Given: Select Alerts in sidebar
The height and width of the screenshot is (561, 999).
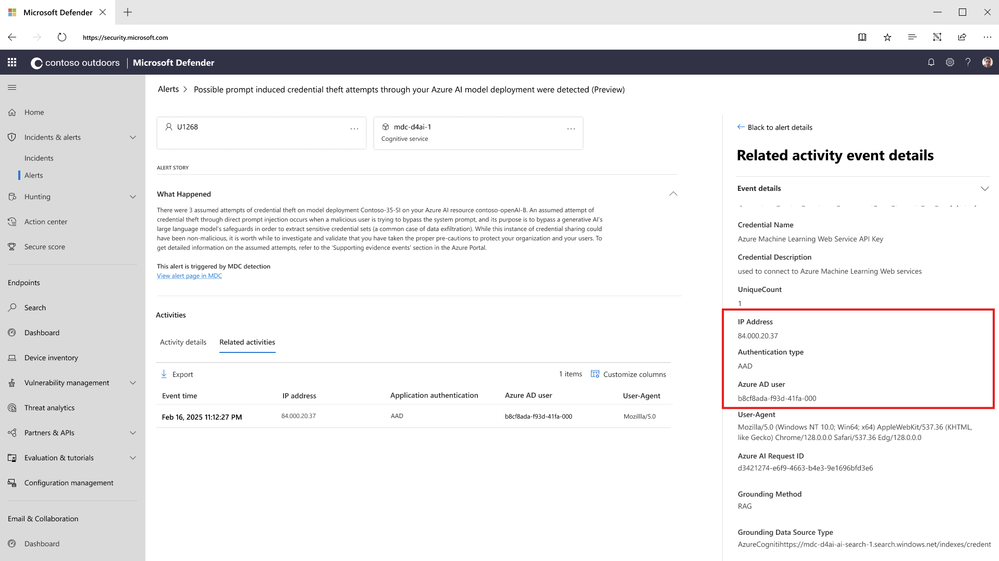Looking at the screenshot, I should 34,175.
